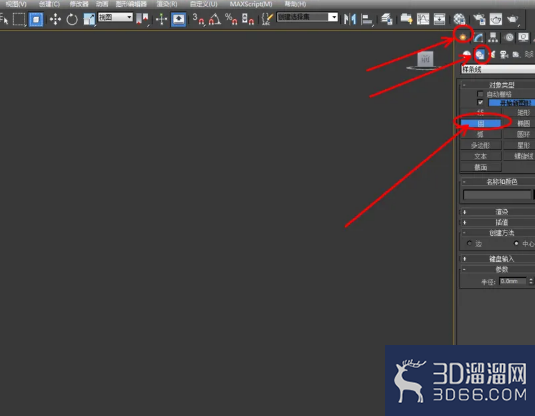The height and width of the screenshot is (416, 535).
Task: Open the Schematic View icon
Action: click(x=439, y=19)
